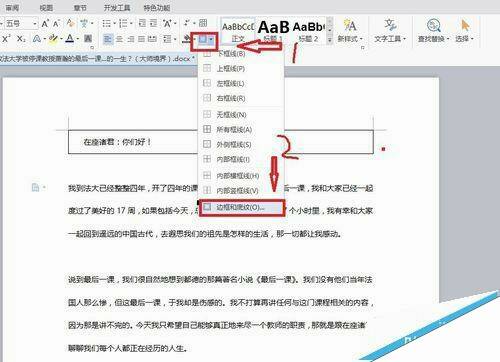Apply yellow highlight pen
Screen dimensions: 500x362
[x=53, y=38]
